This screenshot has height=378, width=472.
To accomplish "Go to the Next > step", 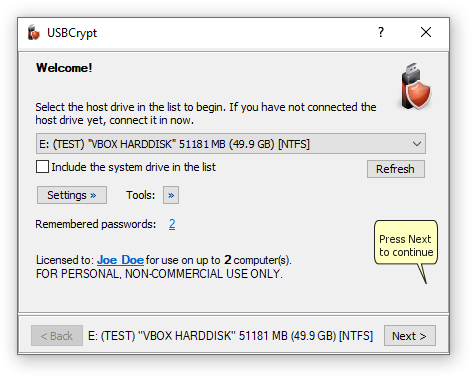I will click(x=410, y=336).
